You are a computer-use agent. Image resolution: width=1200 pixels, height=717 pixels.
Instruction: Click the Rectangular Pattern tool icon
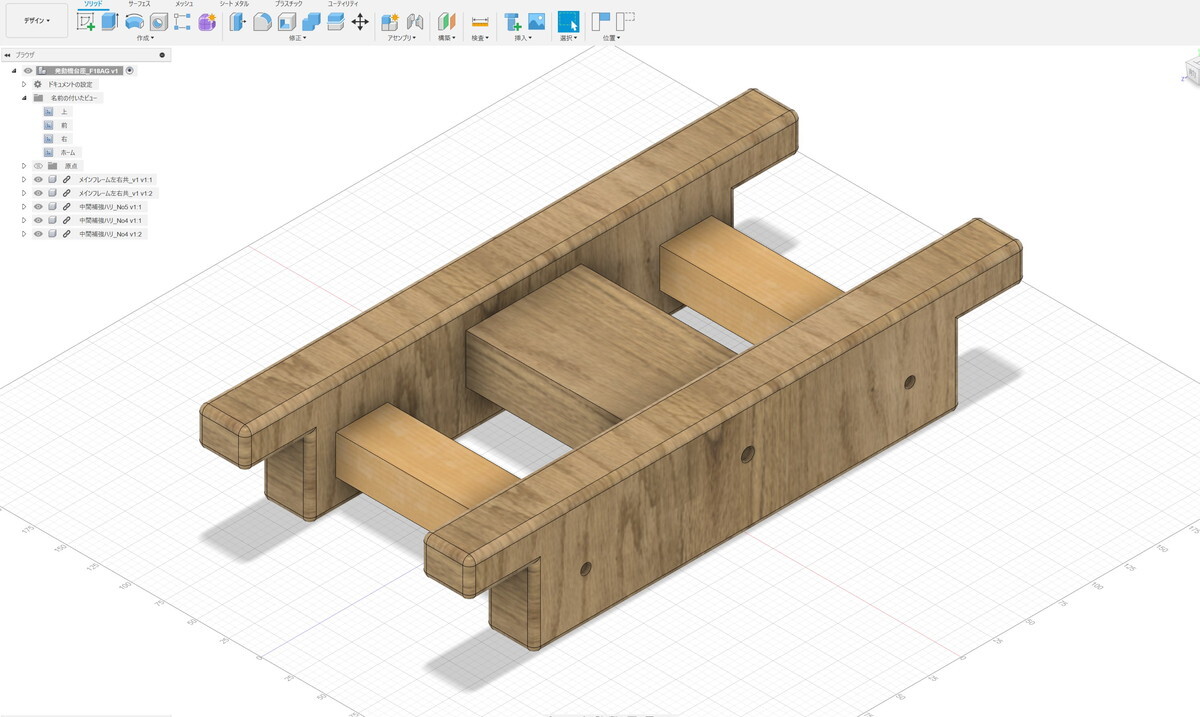click(x=182, y=22)
